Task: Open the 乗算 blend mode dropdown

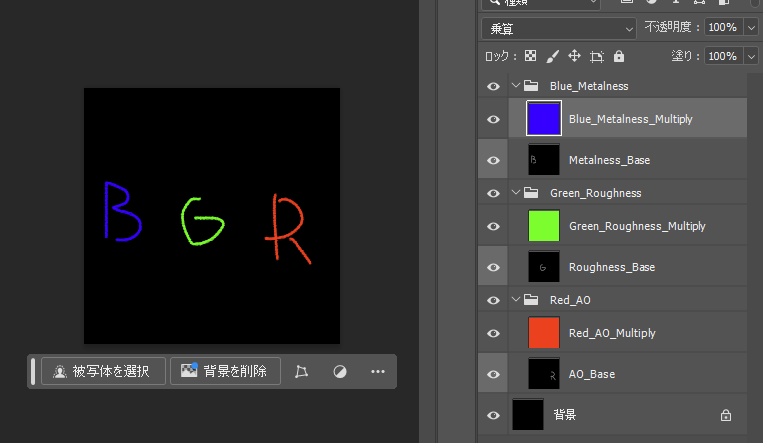Action: coord(559,29)
